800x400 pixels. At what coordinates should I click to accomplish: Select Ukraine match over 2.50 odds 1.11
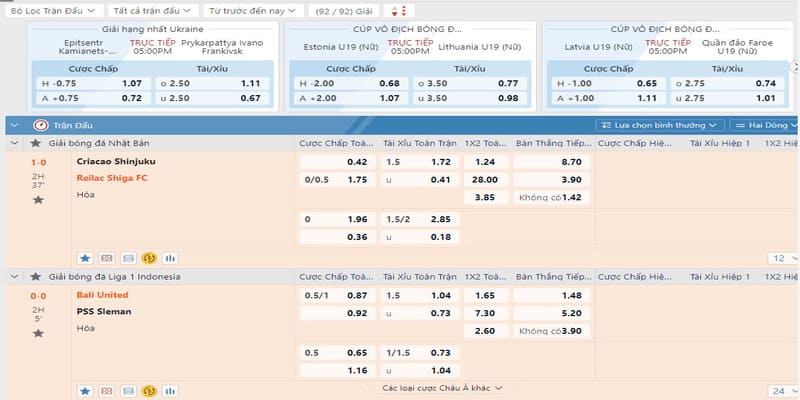tap(213, 84)
